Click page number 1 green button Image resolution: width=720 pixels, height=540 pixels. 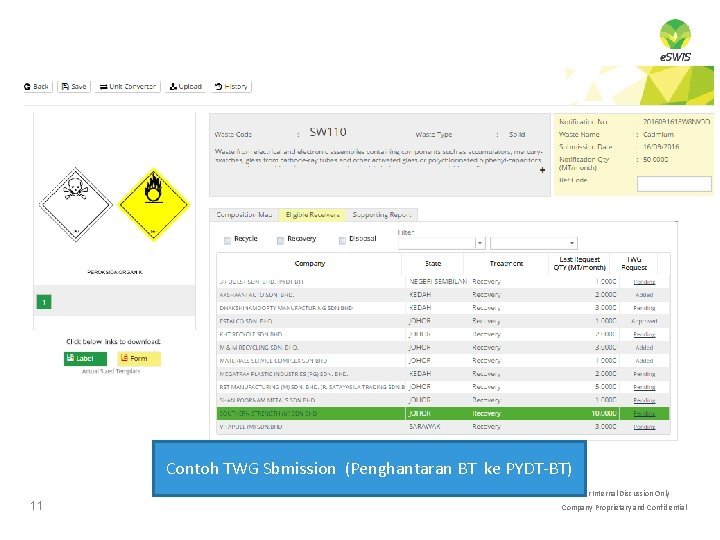44,302
